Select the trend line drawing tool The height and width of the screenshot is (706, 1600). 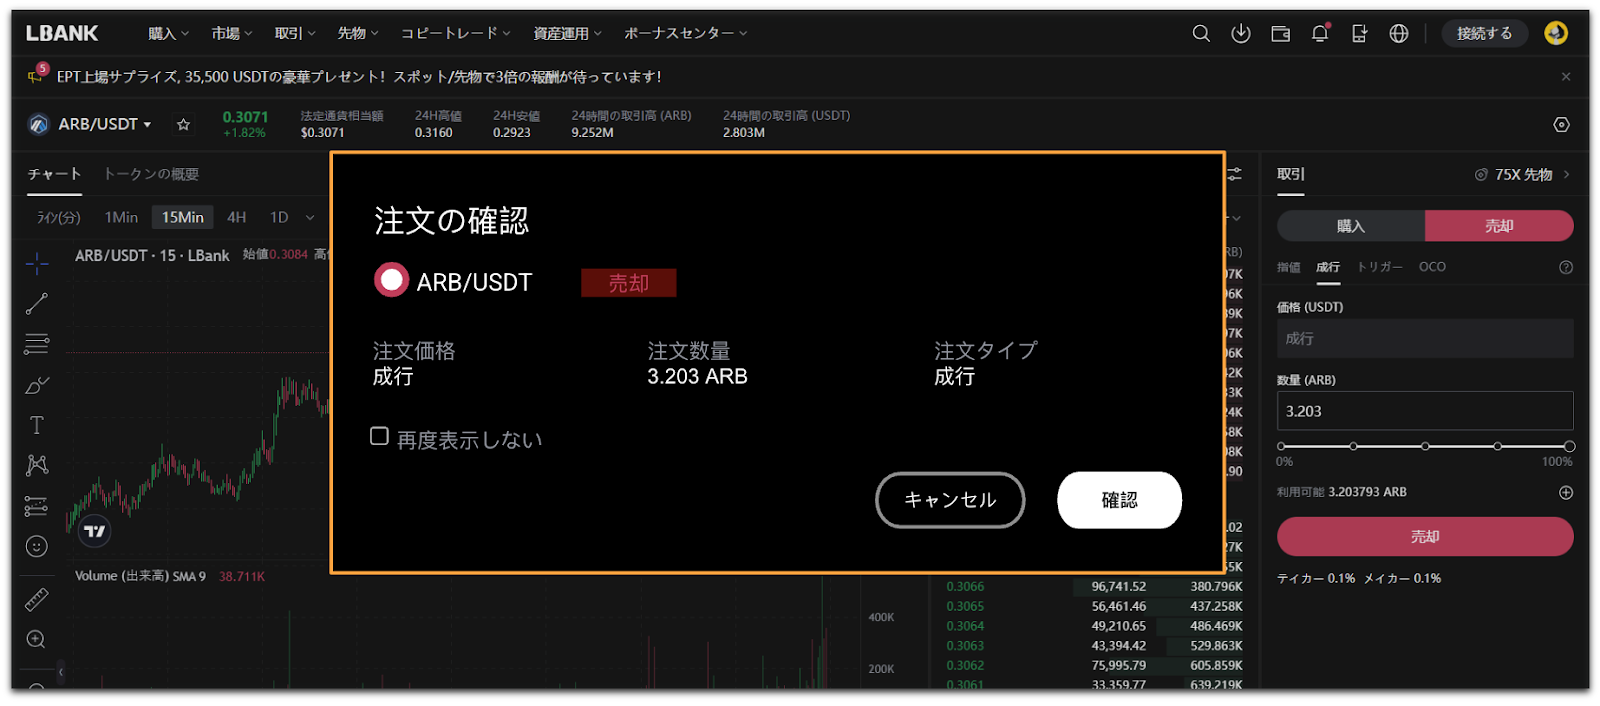(x=37, y=304)
